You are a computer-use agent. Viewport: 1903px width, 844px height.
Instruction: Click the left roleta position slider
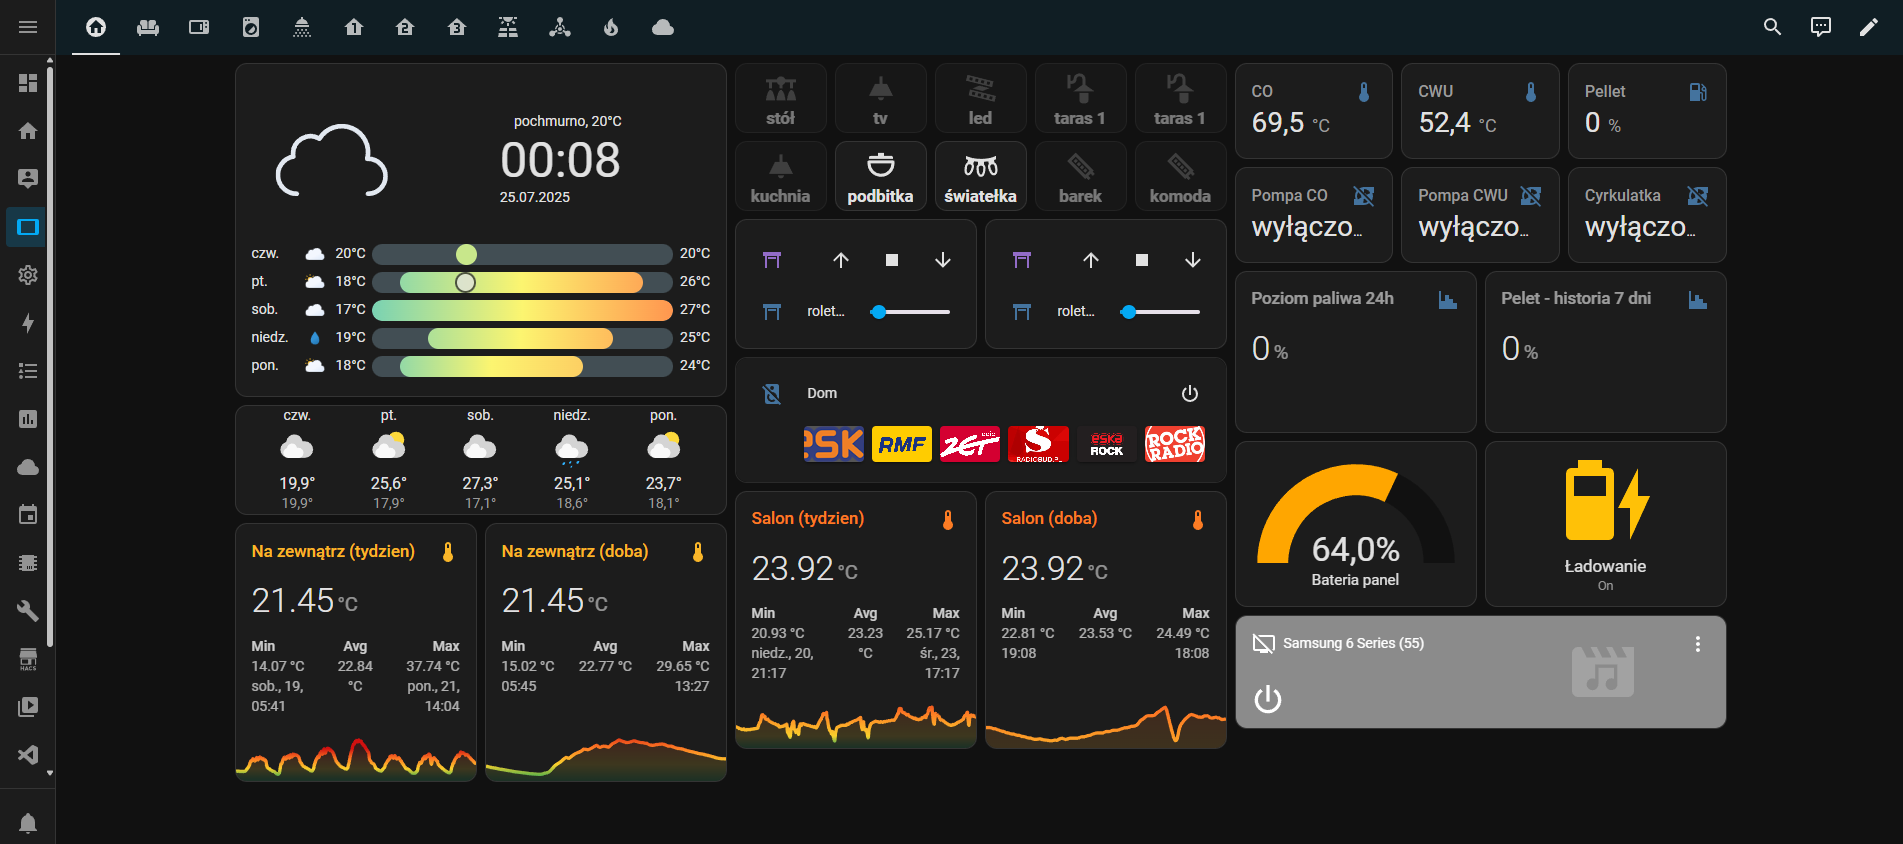point(909,312)
